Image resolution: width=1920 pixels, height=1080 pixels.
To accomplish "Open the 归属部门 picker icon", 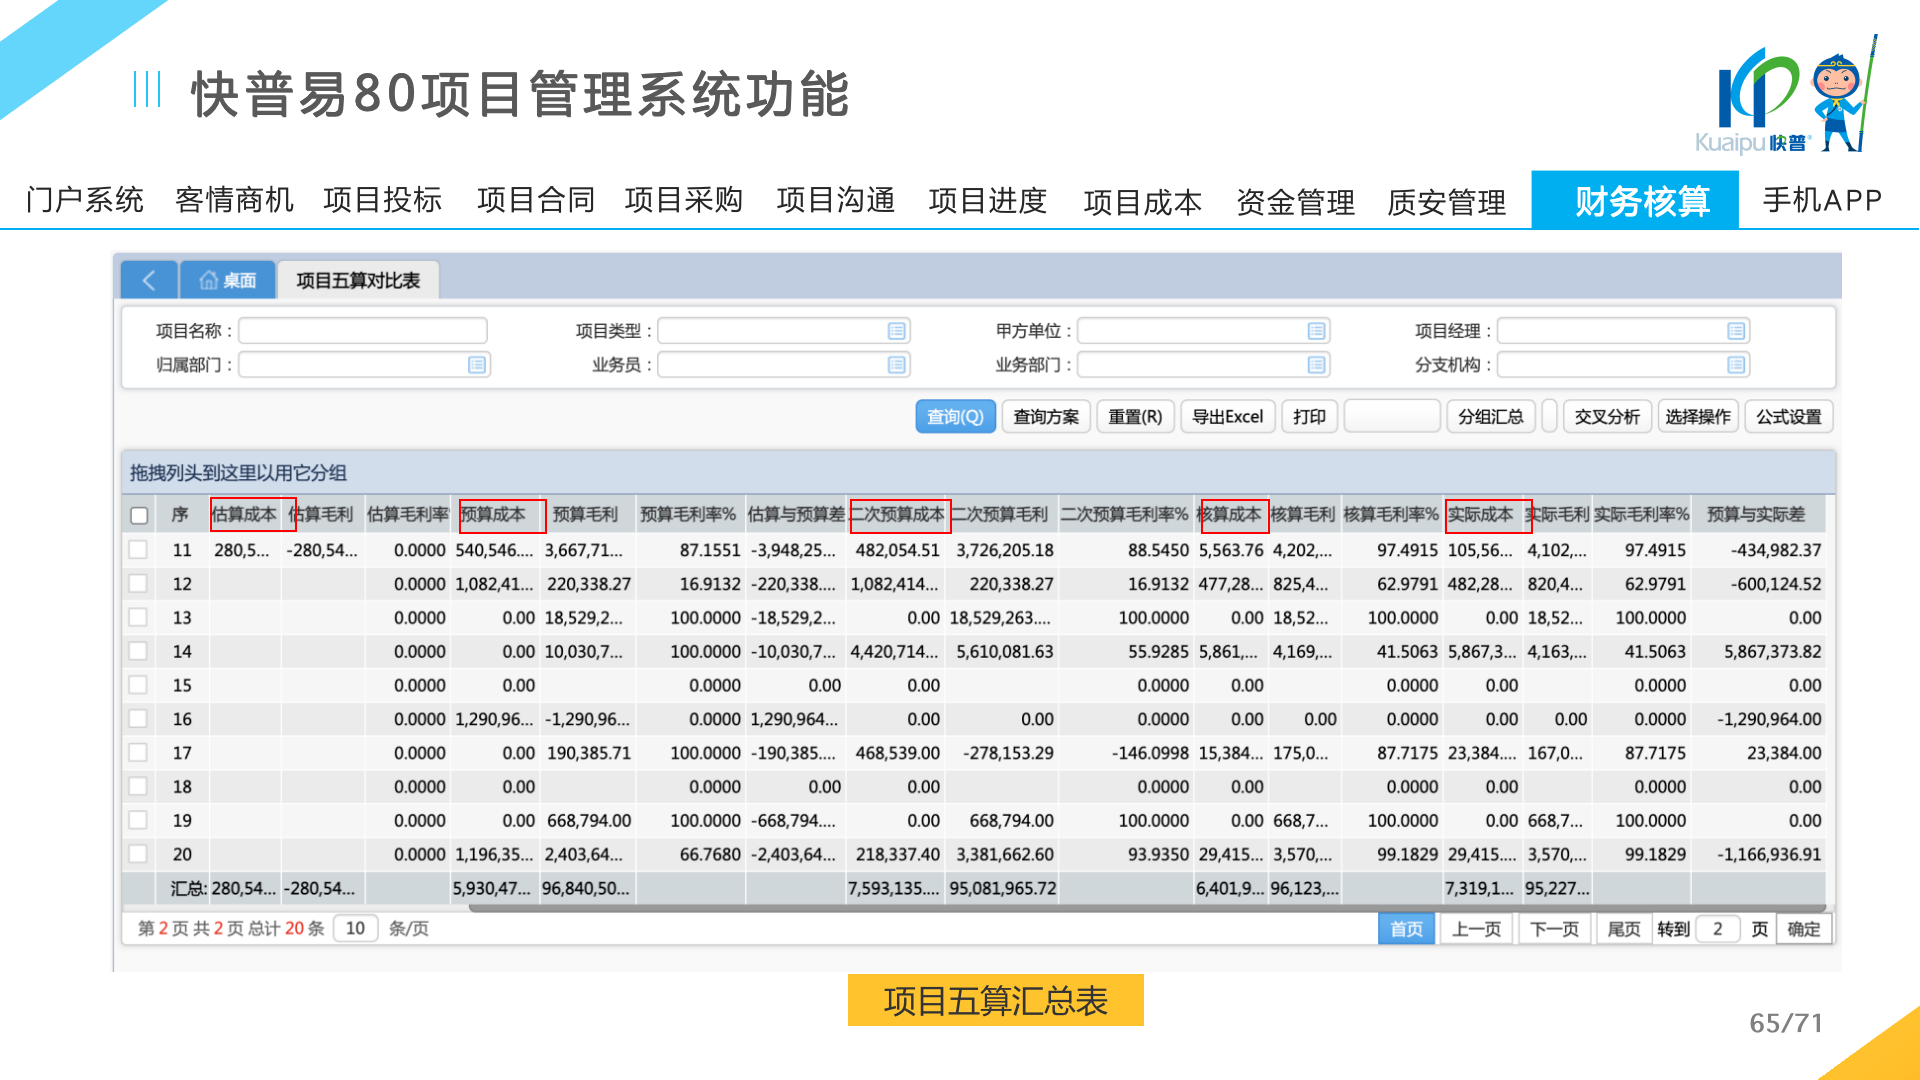I will [477, 365].
